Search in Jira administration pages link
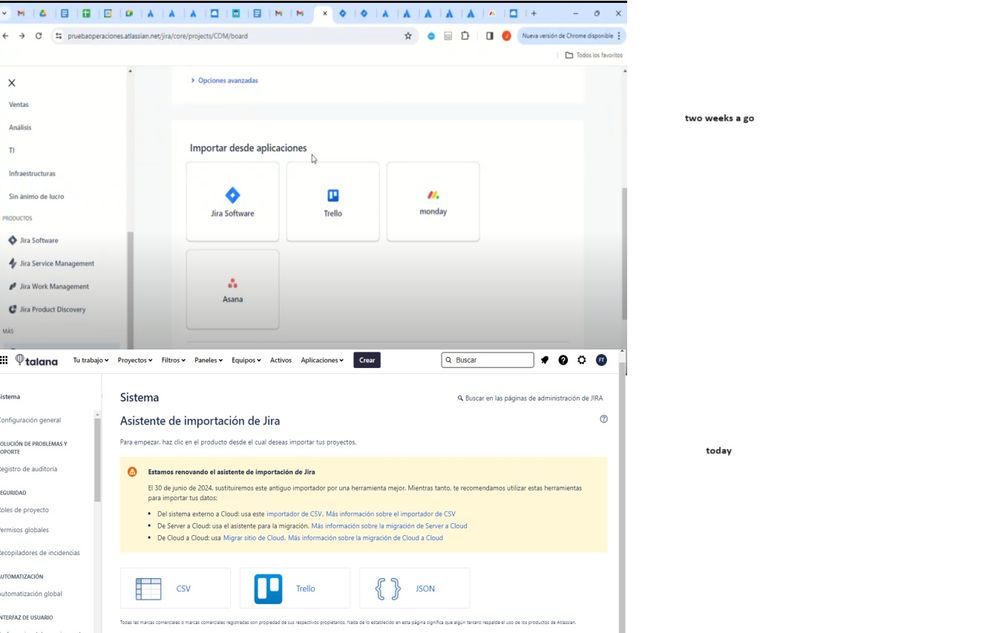This screenshot has width=999, height=633. click(530, 398)
